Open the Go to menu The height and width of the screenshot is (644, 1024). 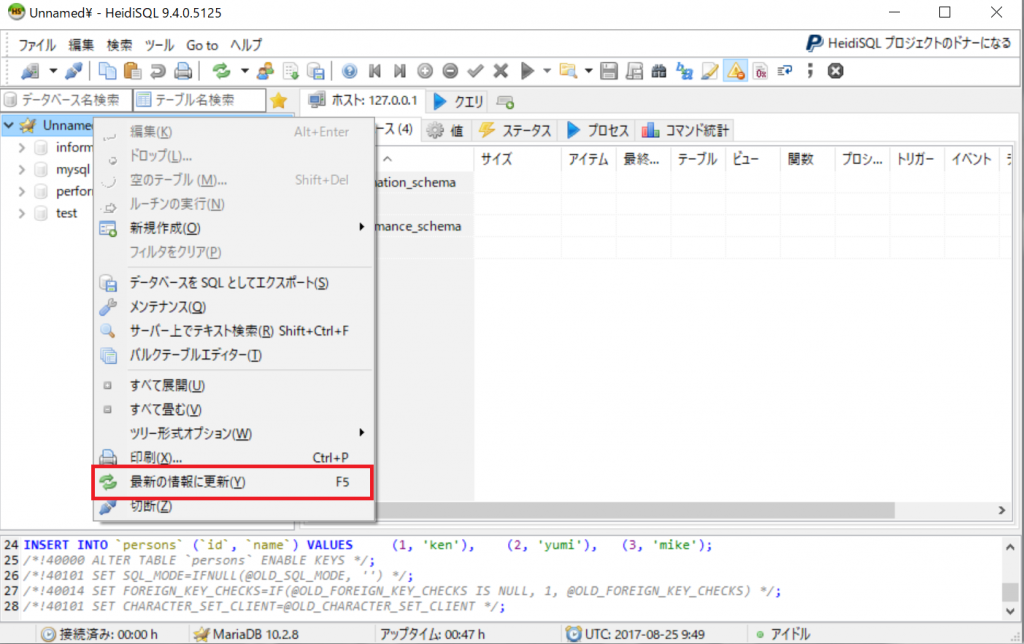tap(202, 45)
